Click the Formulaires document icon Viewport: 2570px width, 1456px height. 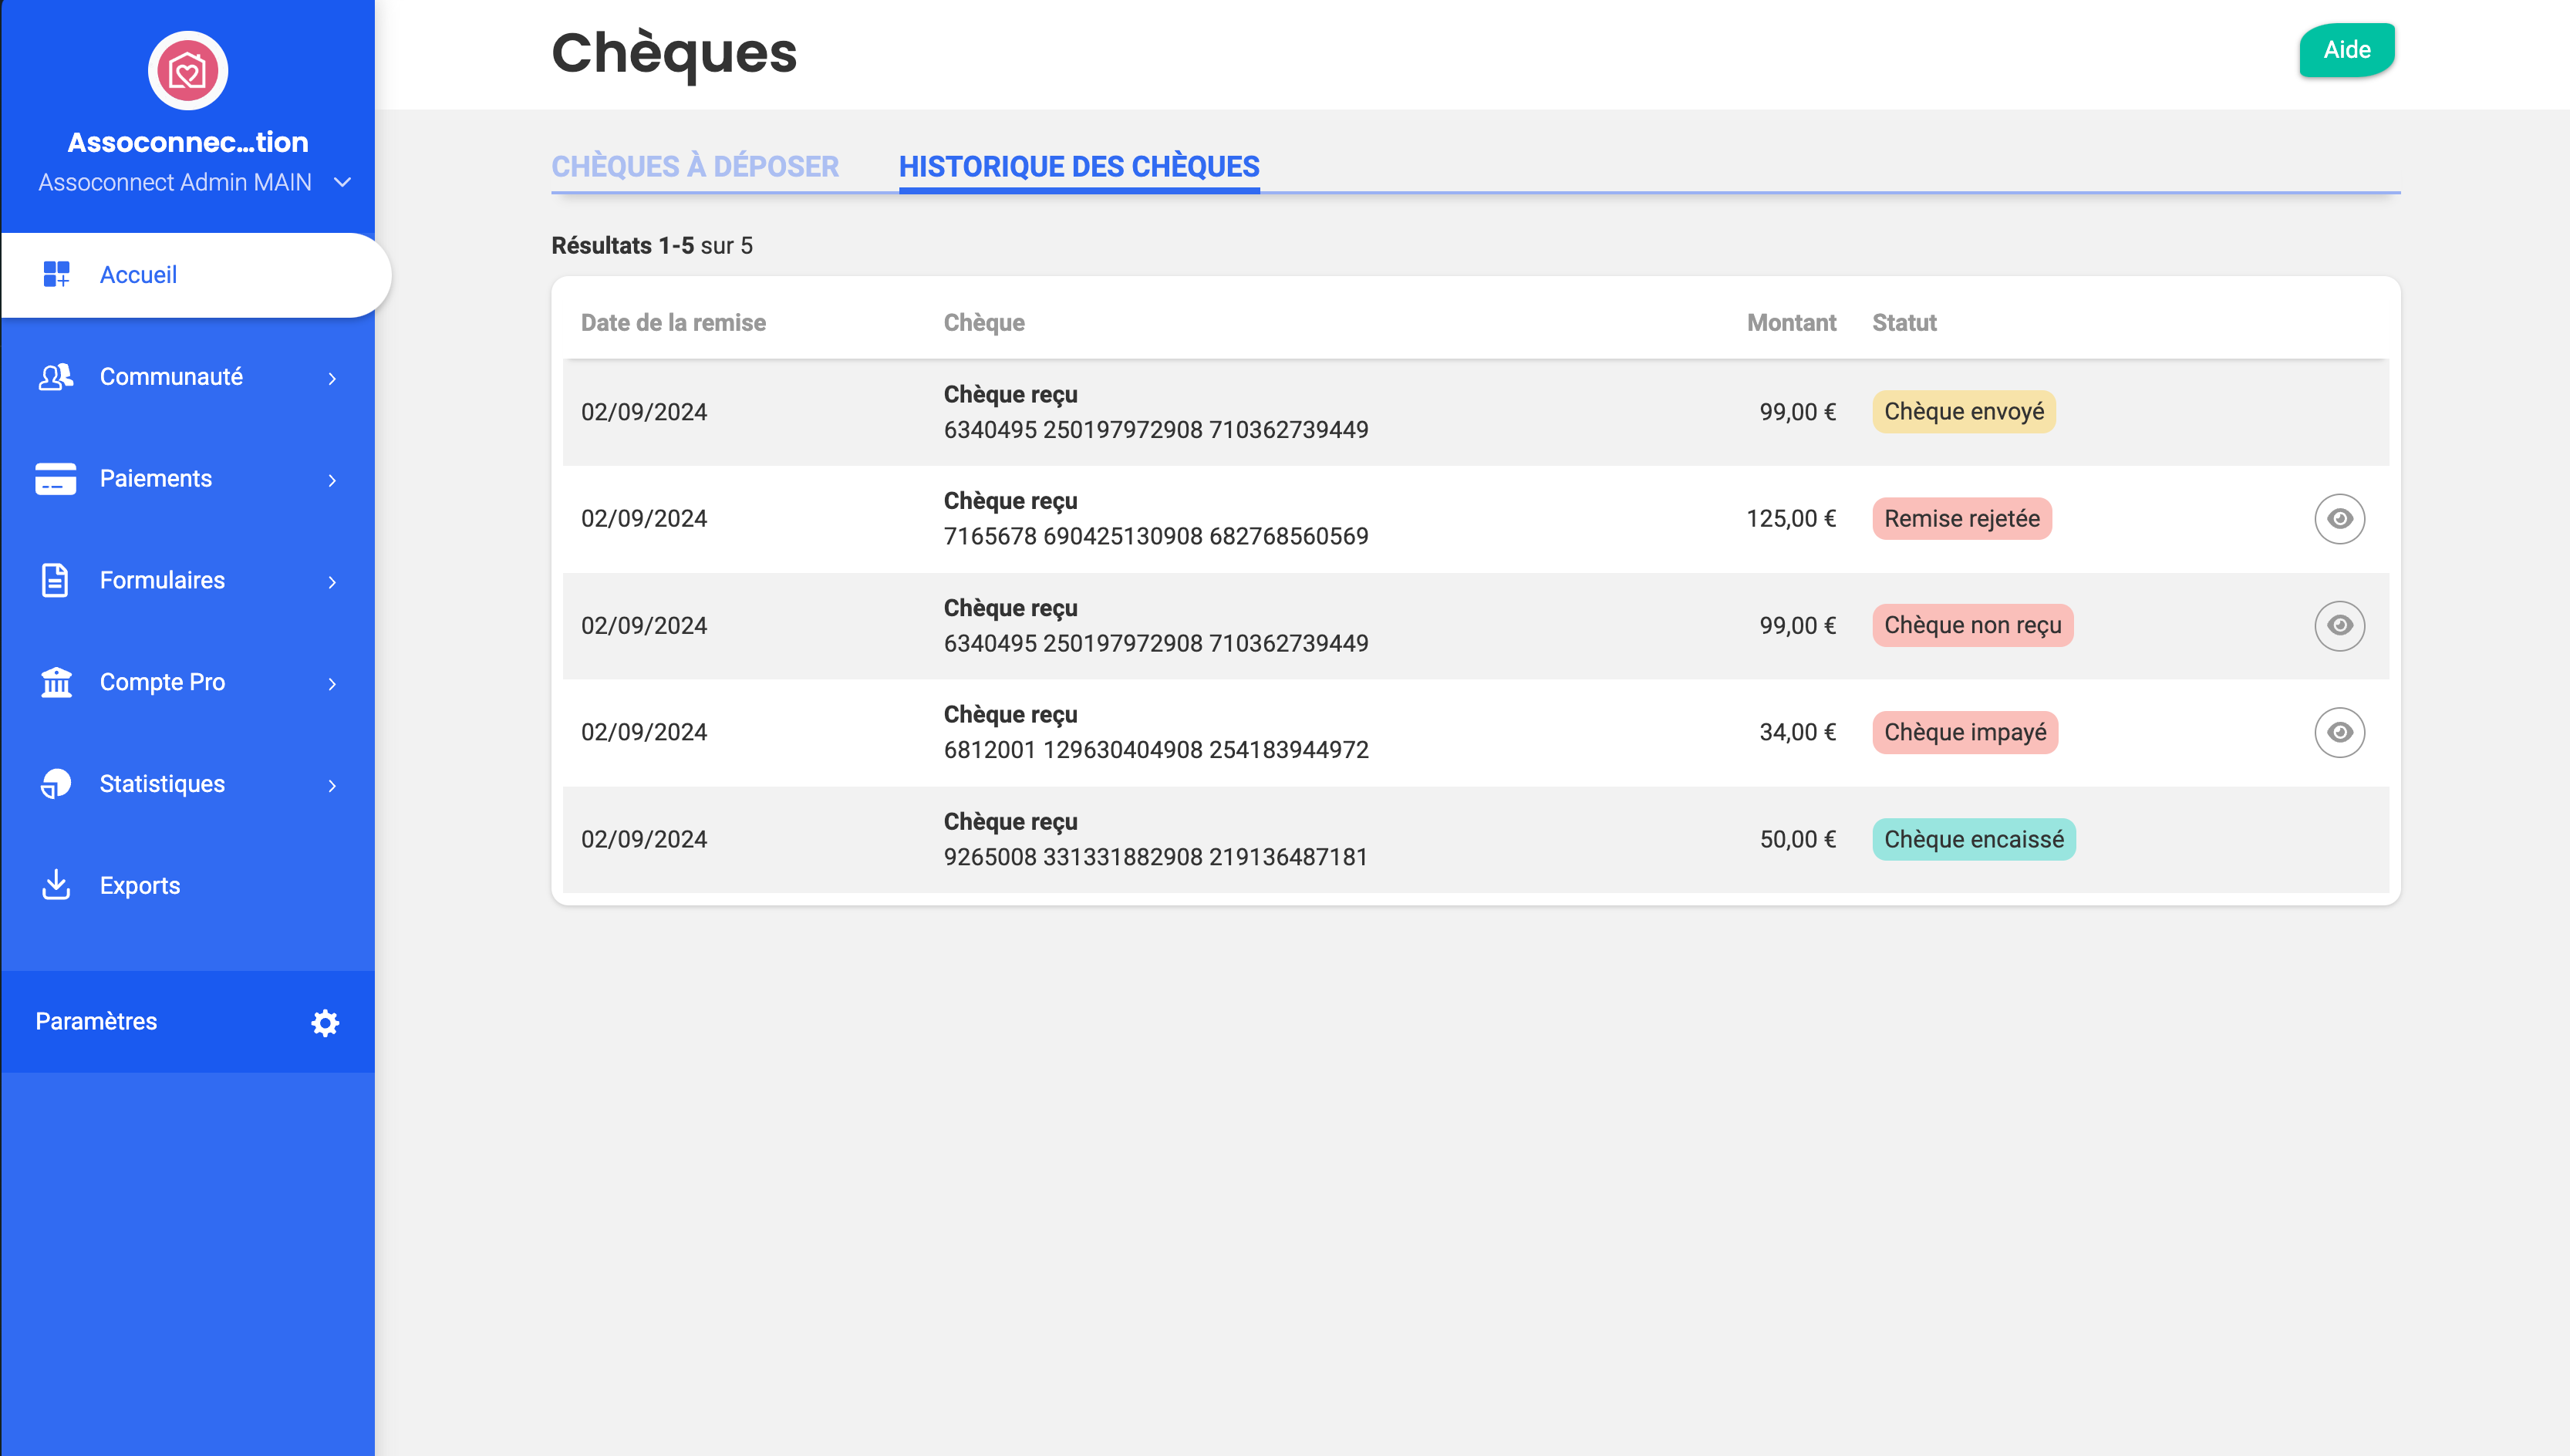point(55,580)
